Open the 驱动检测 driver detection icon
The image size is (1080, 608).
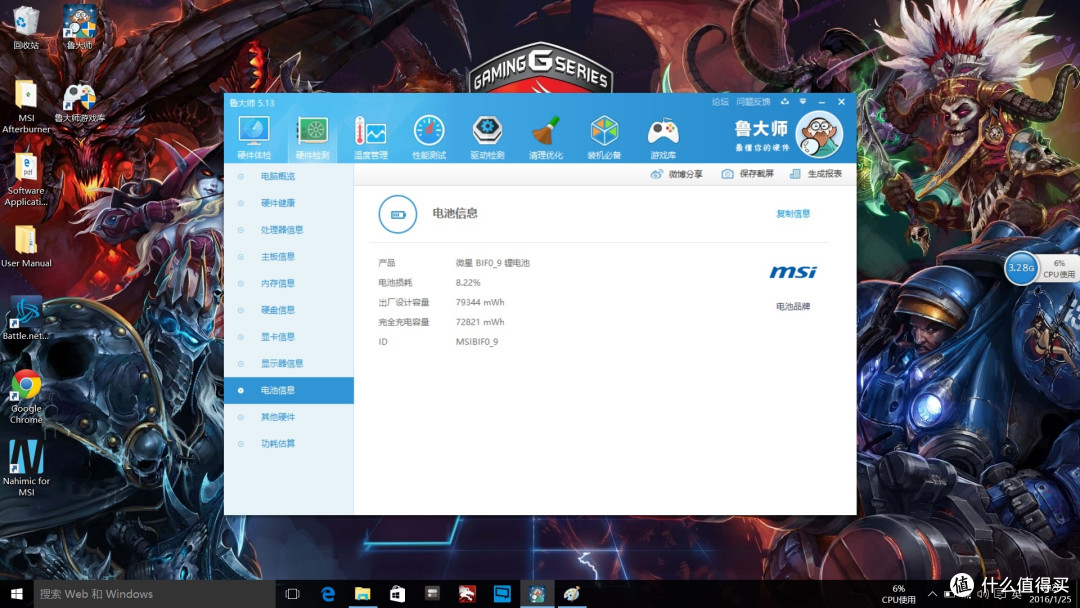pos(488,137)
